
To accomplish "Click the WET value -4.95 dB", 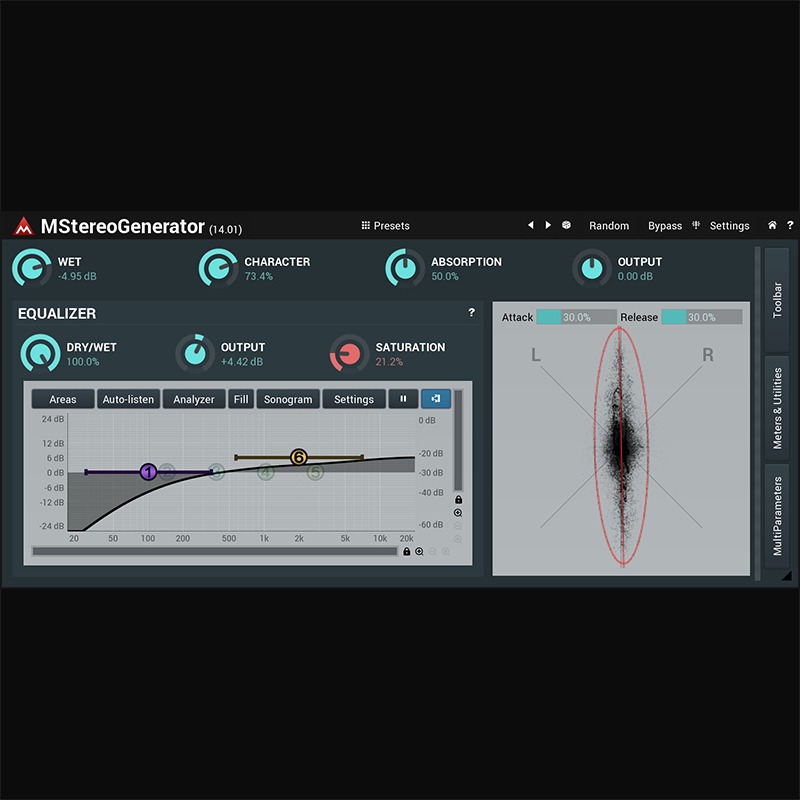I will click(77, 276).
